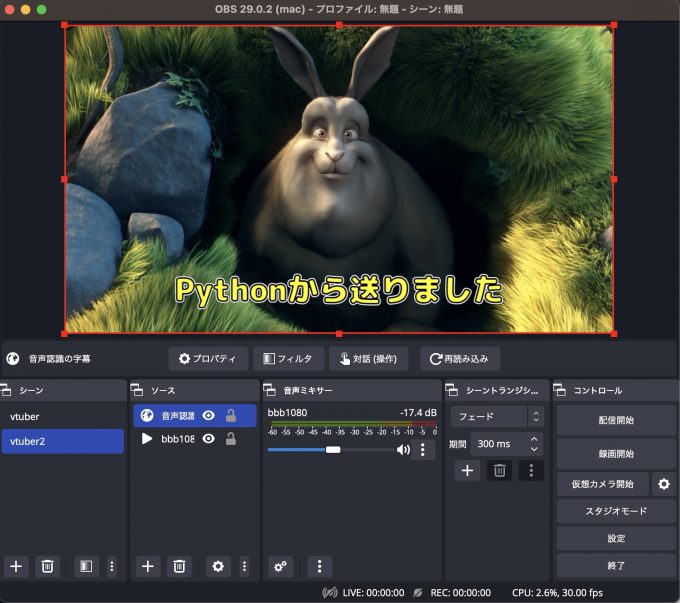
Task: Open Scenes panel three-dot menu
Action: [x=112, y=566]
